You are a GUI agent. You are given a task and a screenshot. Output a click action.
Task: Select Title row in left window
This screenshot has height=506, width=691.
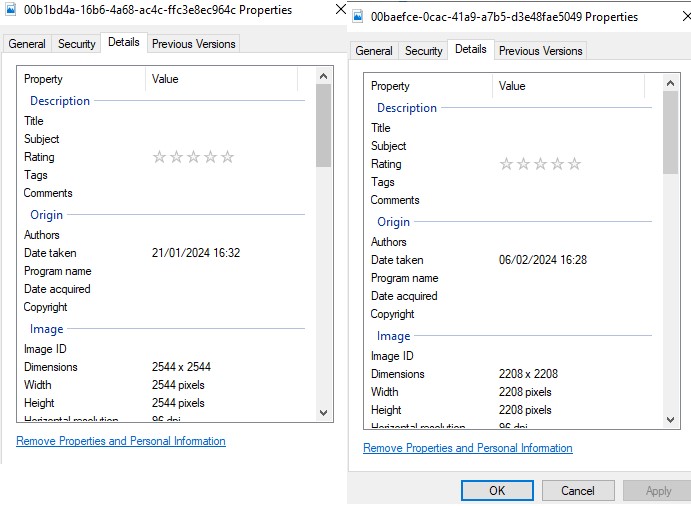(164, 121)
